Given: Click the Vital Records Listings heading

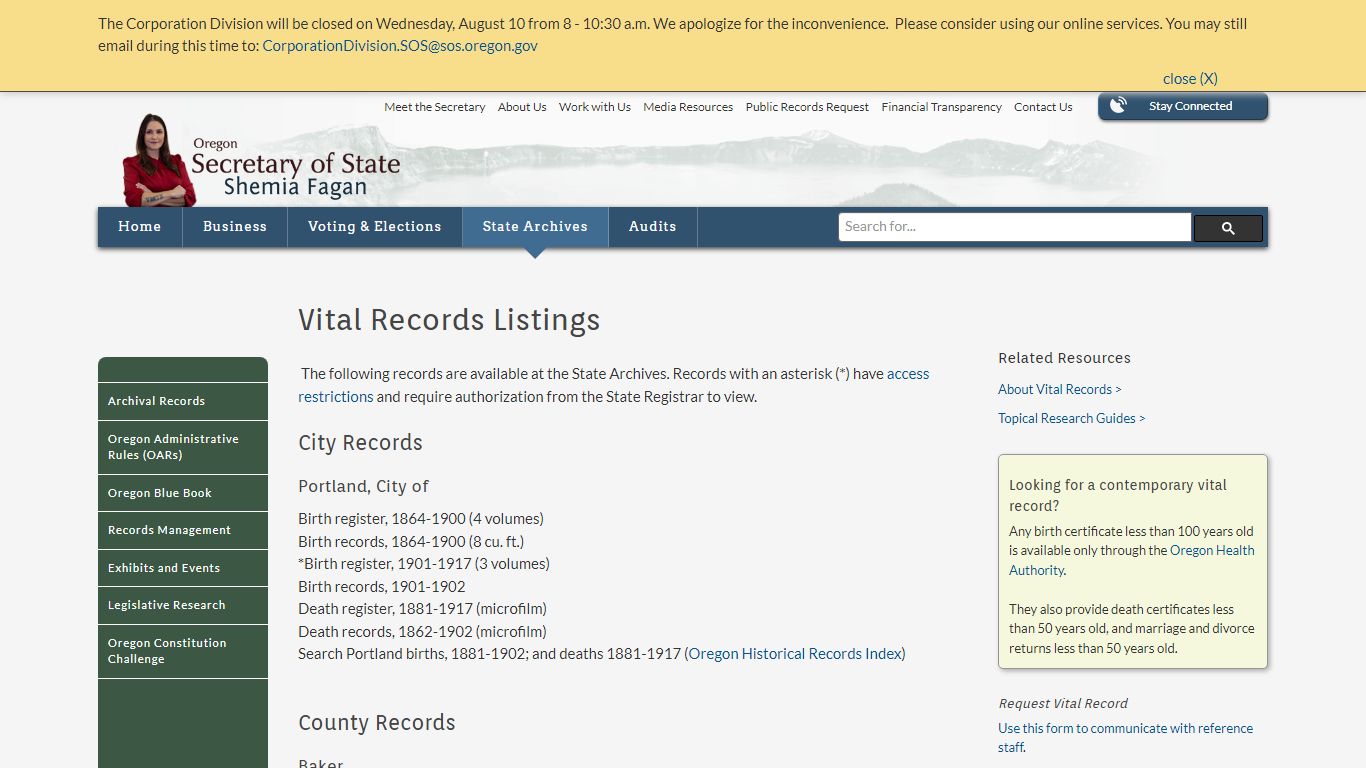Looking at the screenshot, I should 449,320.
